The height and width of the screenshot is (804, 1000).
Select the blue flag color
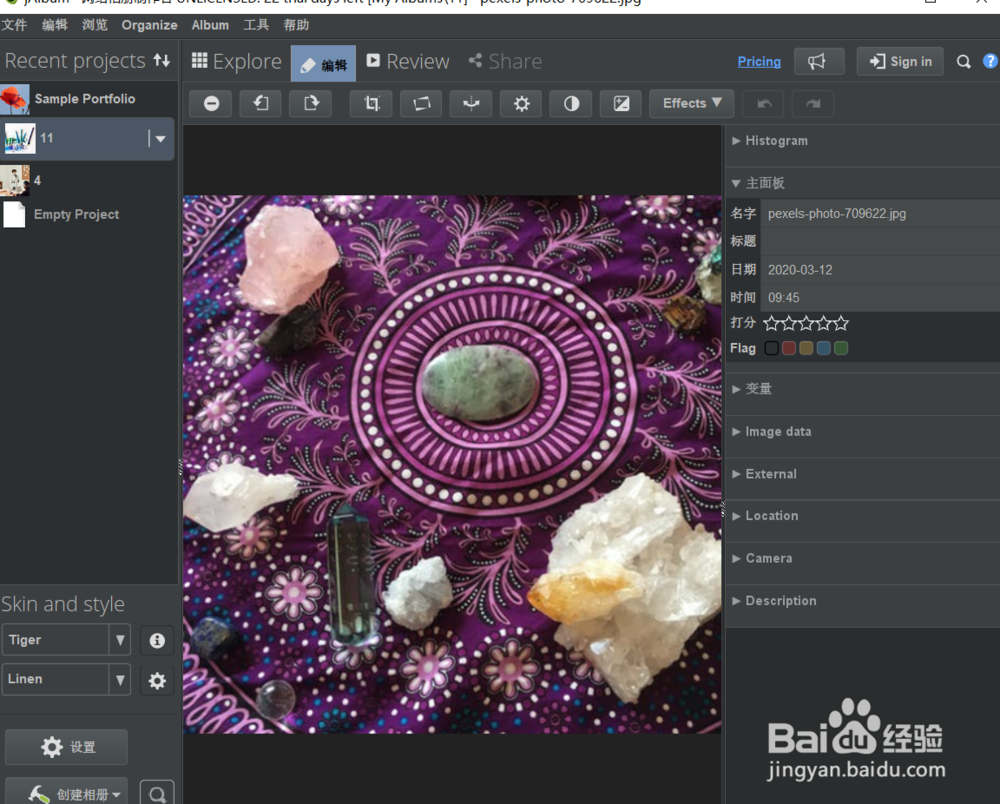(x=823, y=348)
